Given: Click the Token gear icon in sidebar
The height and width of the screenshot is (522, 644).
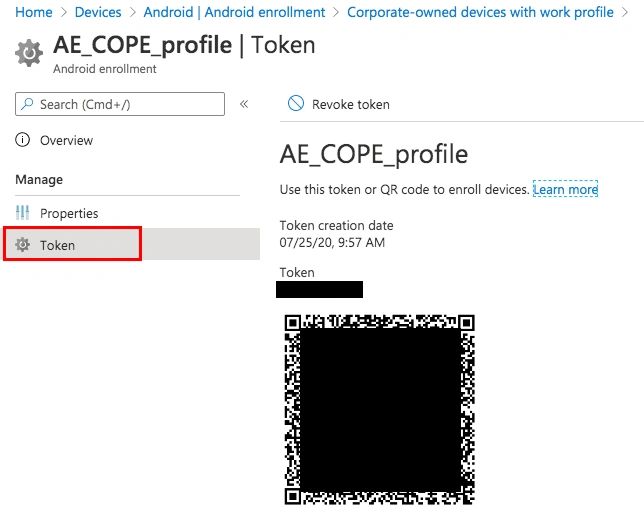Looking at the screenshot, I should pyautogui.click(x=23, y=245).
